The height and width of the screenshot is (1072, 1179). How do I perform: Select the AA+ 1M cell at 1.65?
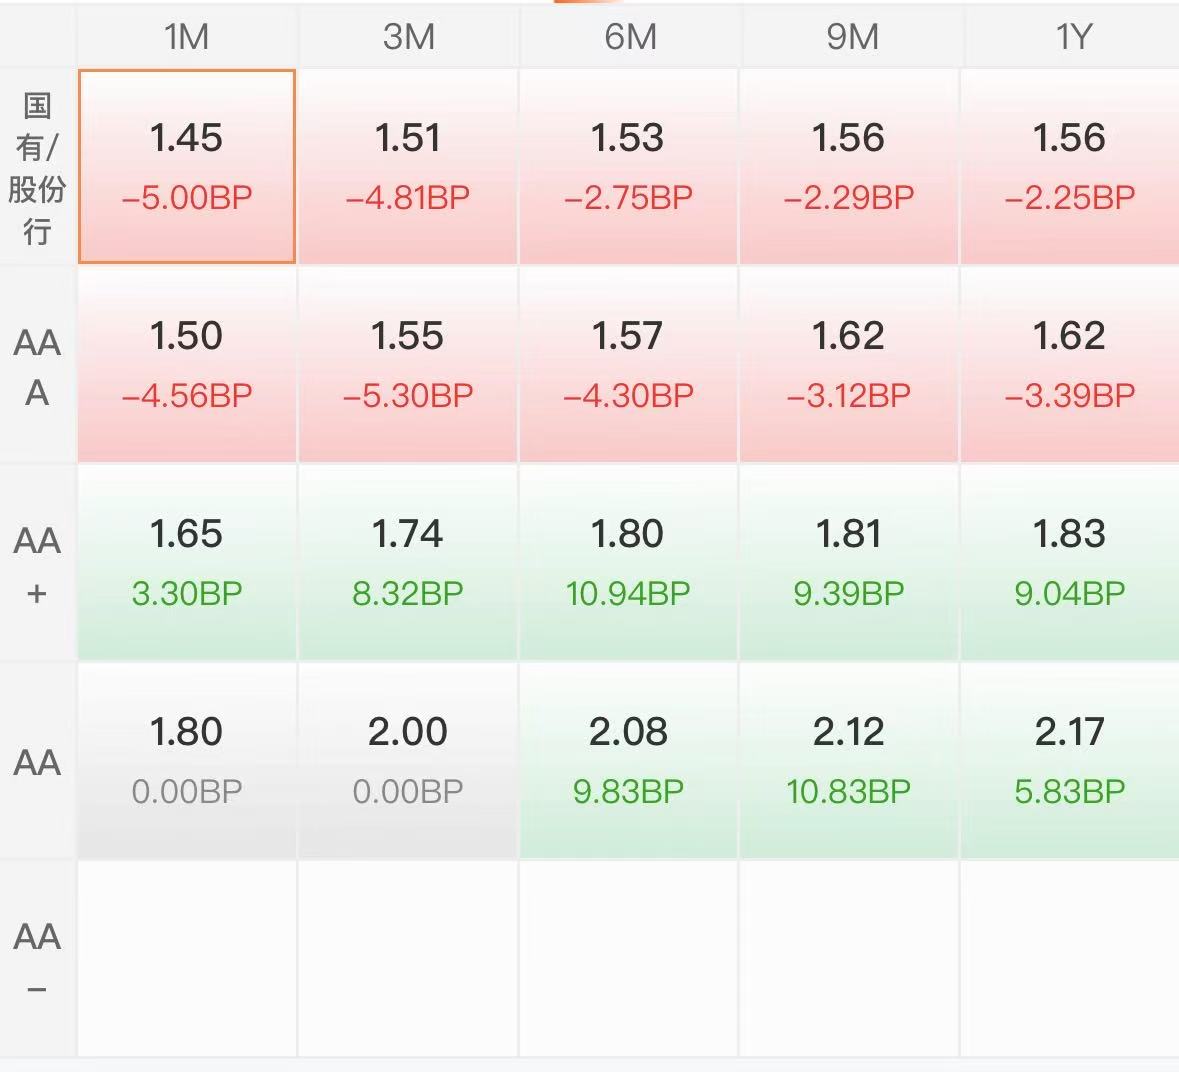[x=186, y=563]
